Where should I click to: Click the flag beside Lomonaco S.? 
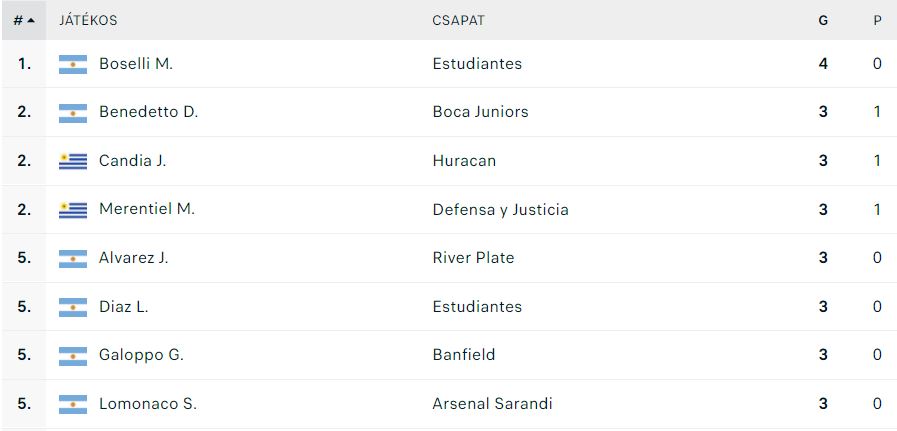tap(73, 404)
